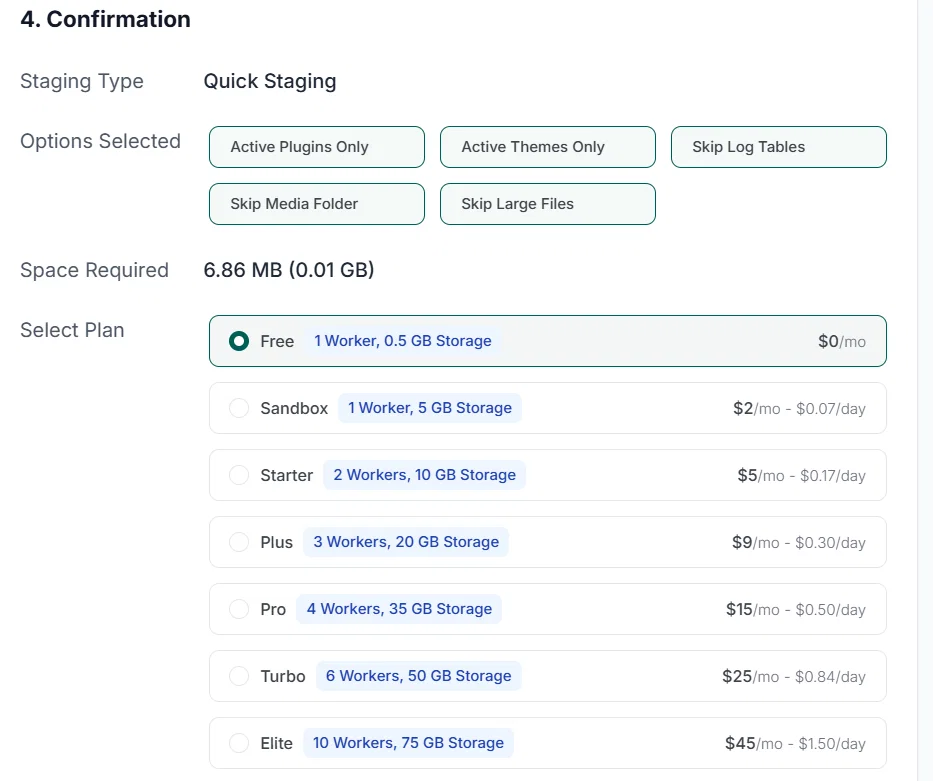Choose the Turbo plan radio button
The height and width of the screenshot is (781, 933).
[x=239, y=676]
